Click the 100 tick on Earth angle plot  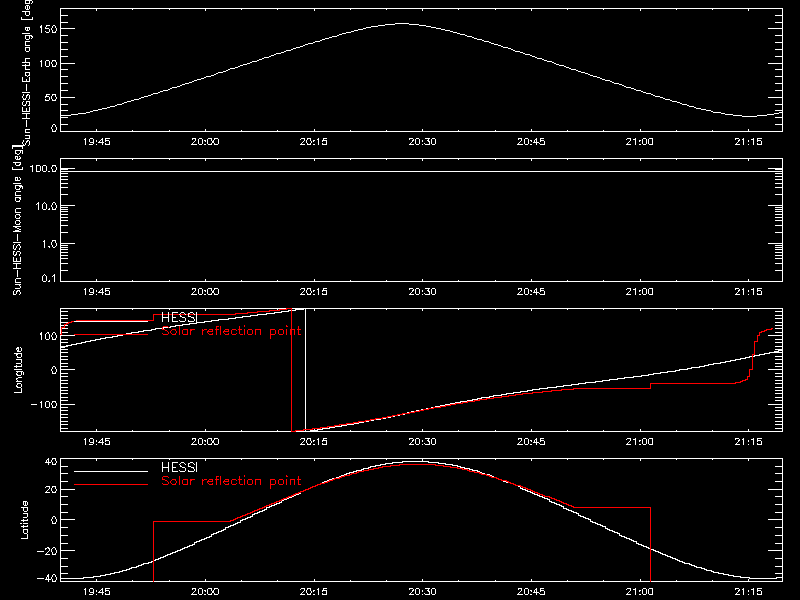pyautogui.click(x=48, y=64)
